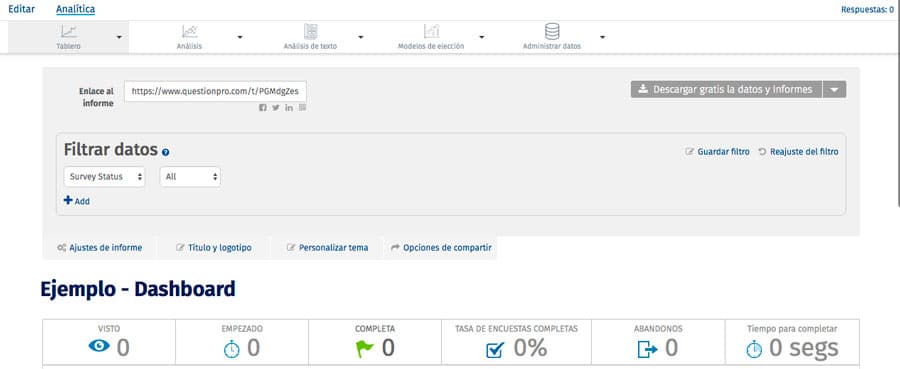Click the stopwatch icon under EMPEZADO
The width and height of the screenshot is (900, 369).
[231, 348]
